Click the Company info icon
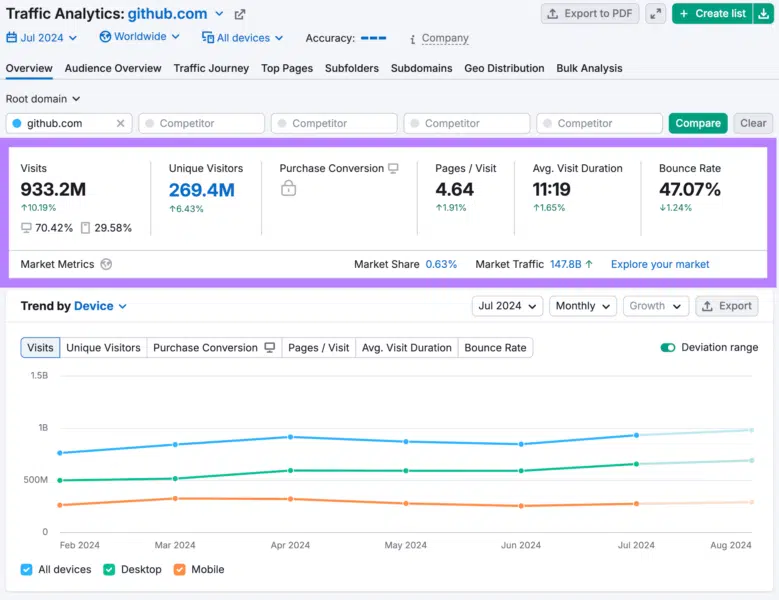Screen dimensions: 779x600 [x=412, y=39]
